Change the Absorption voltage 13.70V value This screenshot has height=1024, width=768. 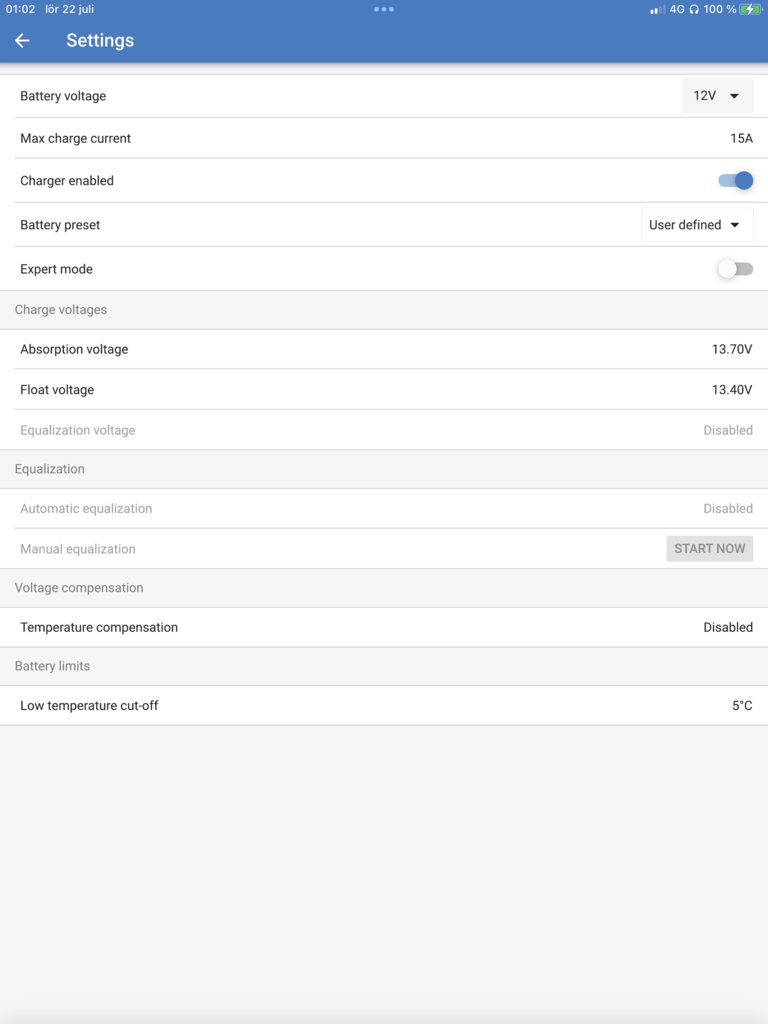(x=731, y=350)
